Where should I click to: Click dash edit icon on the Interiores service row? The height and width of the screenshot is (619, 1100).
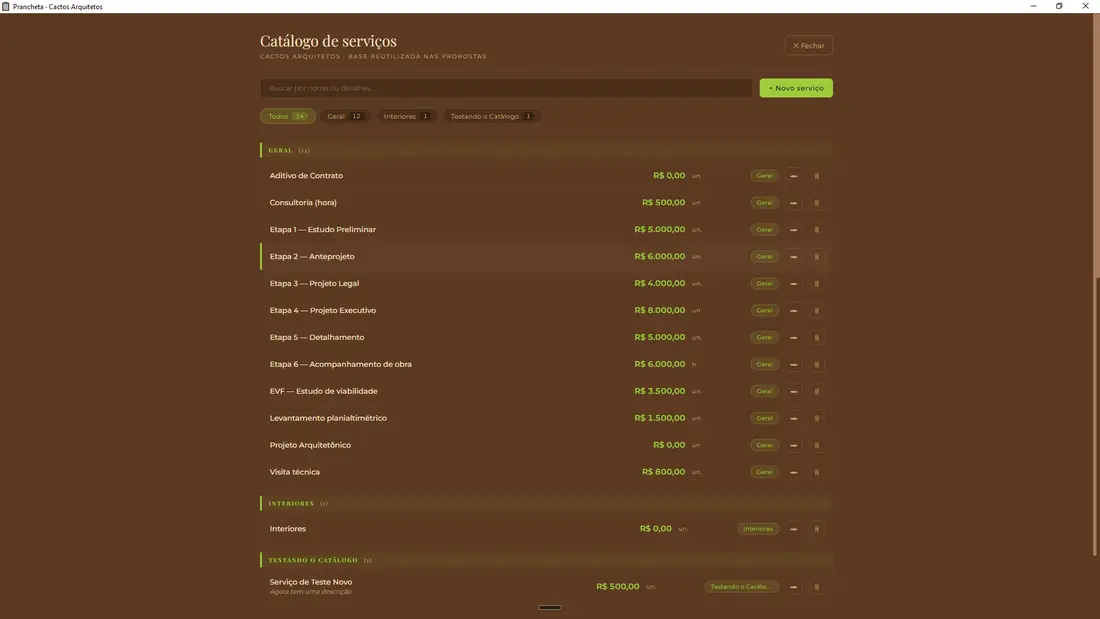tap(793, 529)
